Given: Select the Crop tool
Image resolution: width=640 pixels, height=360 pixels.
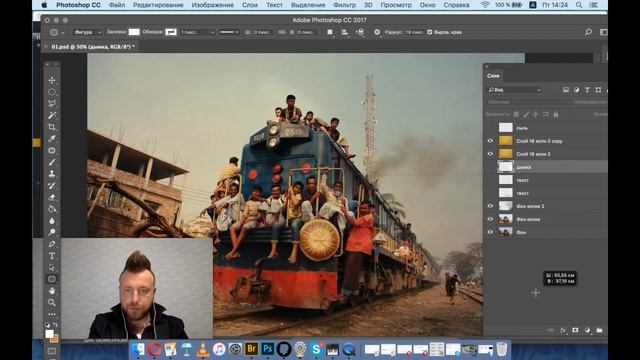Looking at the screenshot, I should (52, 127).
